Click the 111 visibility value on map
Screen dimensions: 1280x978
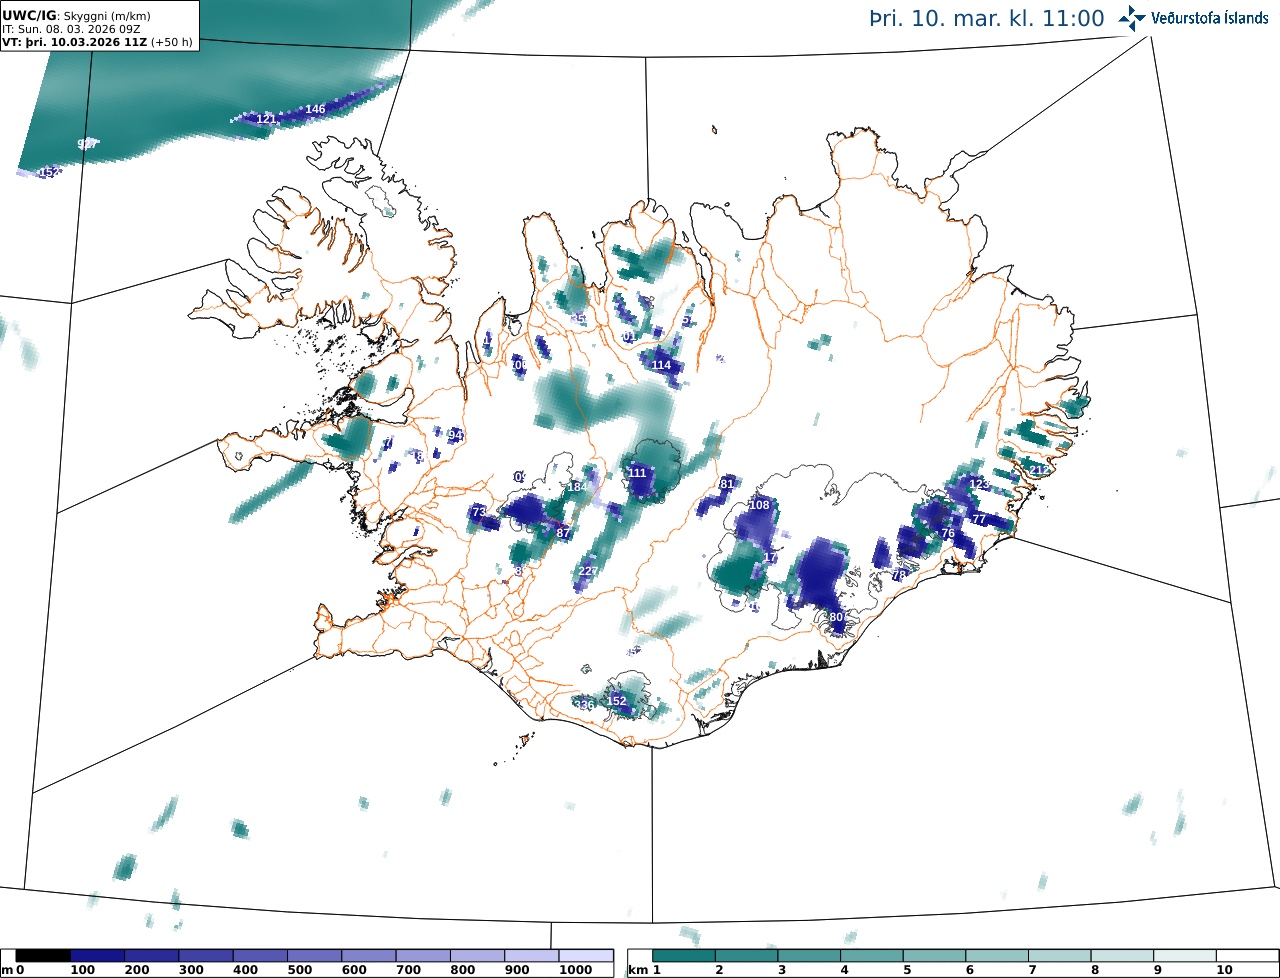pos(638,472)
